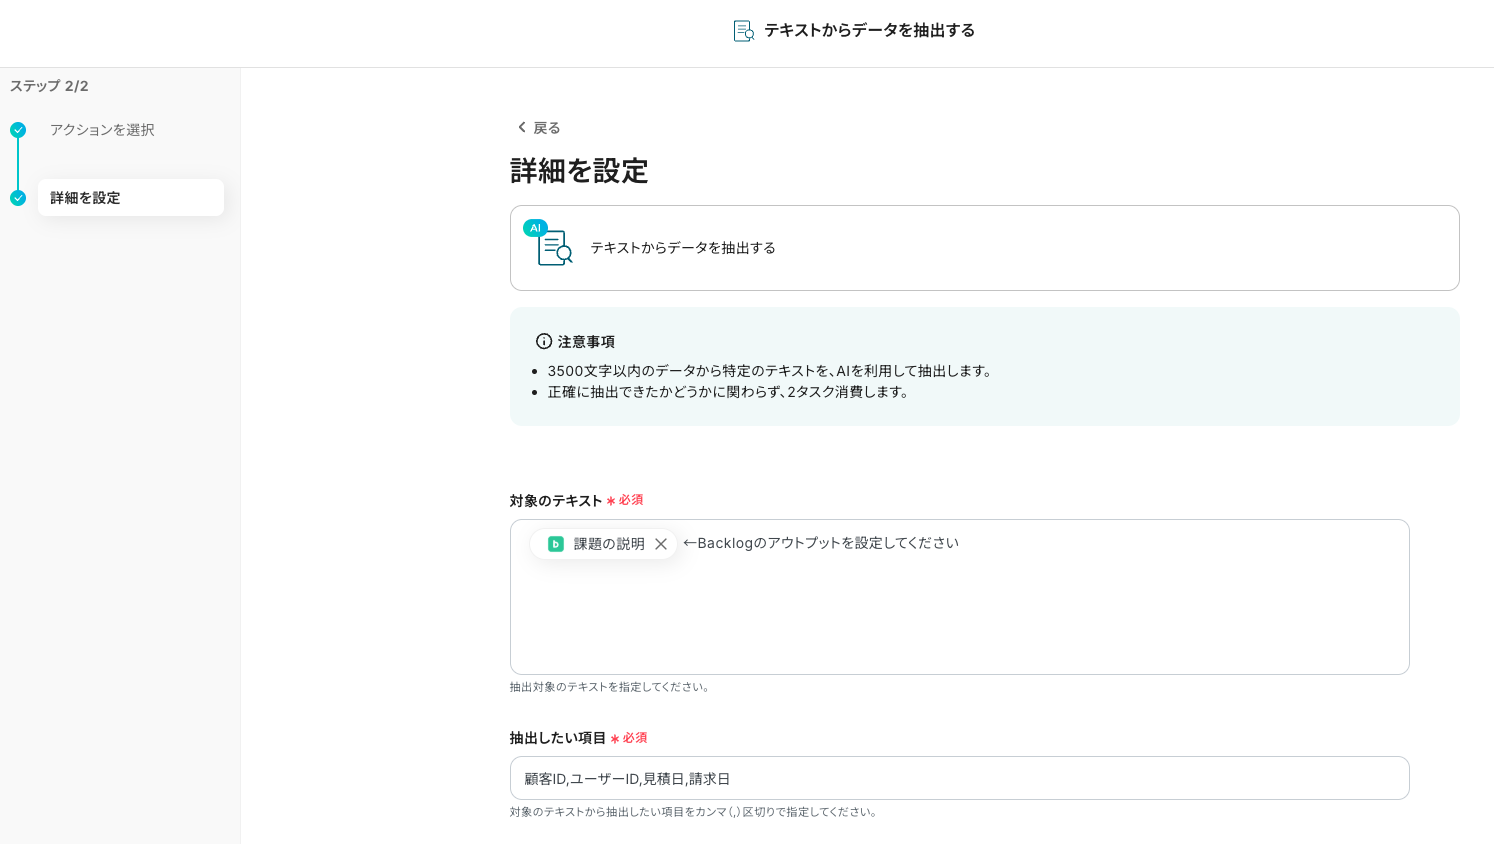
Task: Click the 詳細を設定 page heading
Action: coord(579,171)
